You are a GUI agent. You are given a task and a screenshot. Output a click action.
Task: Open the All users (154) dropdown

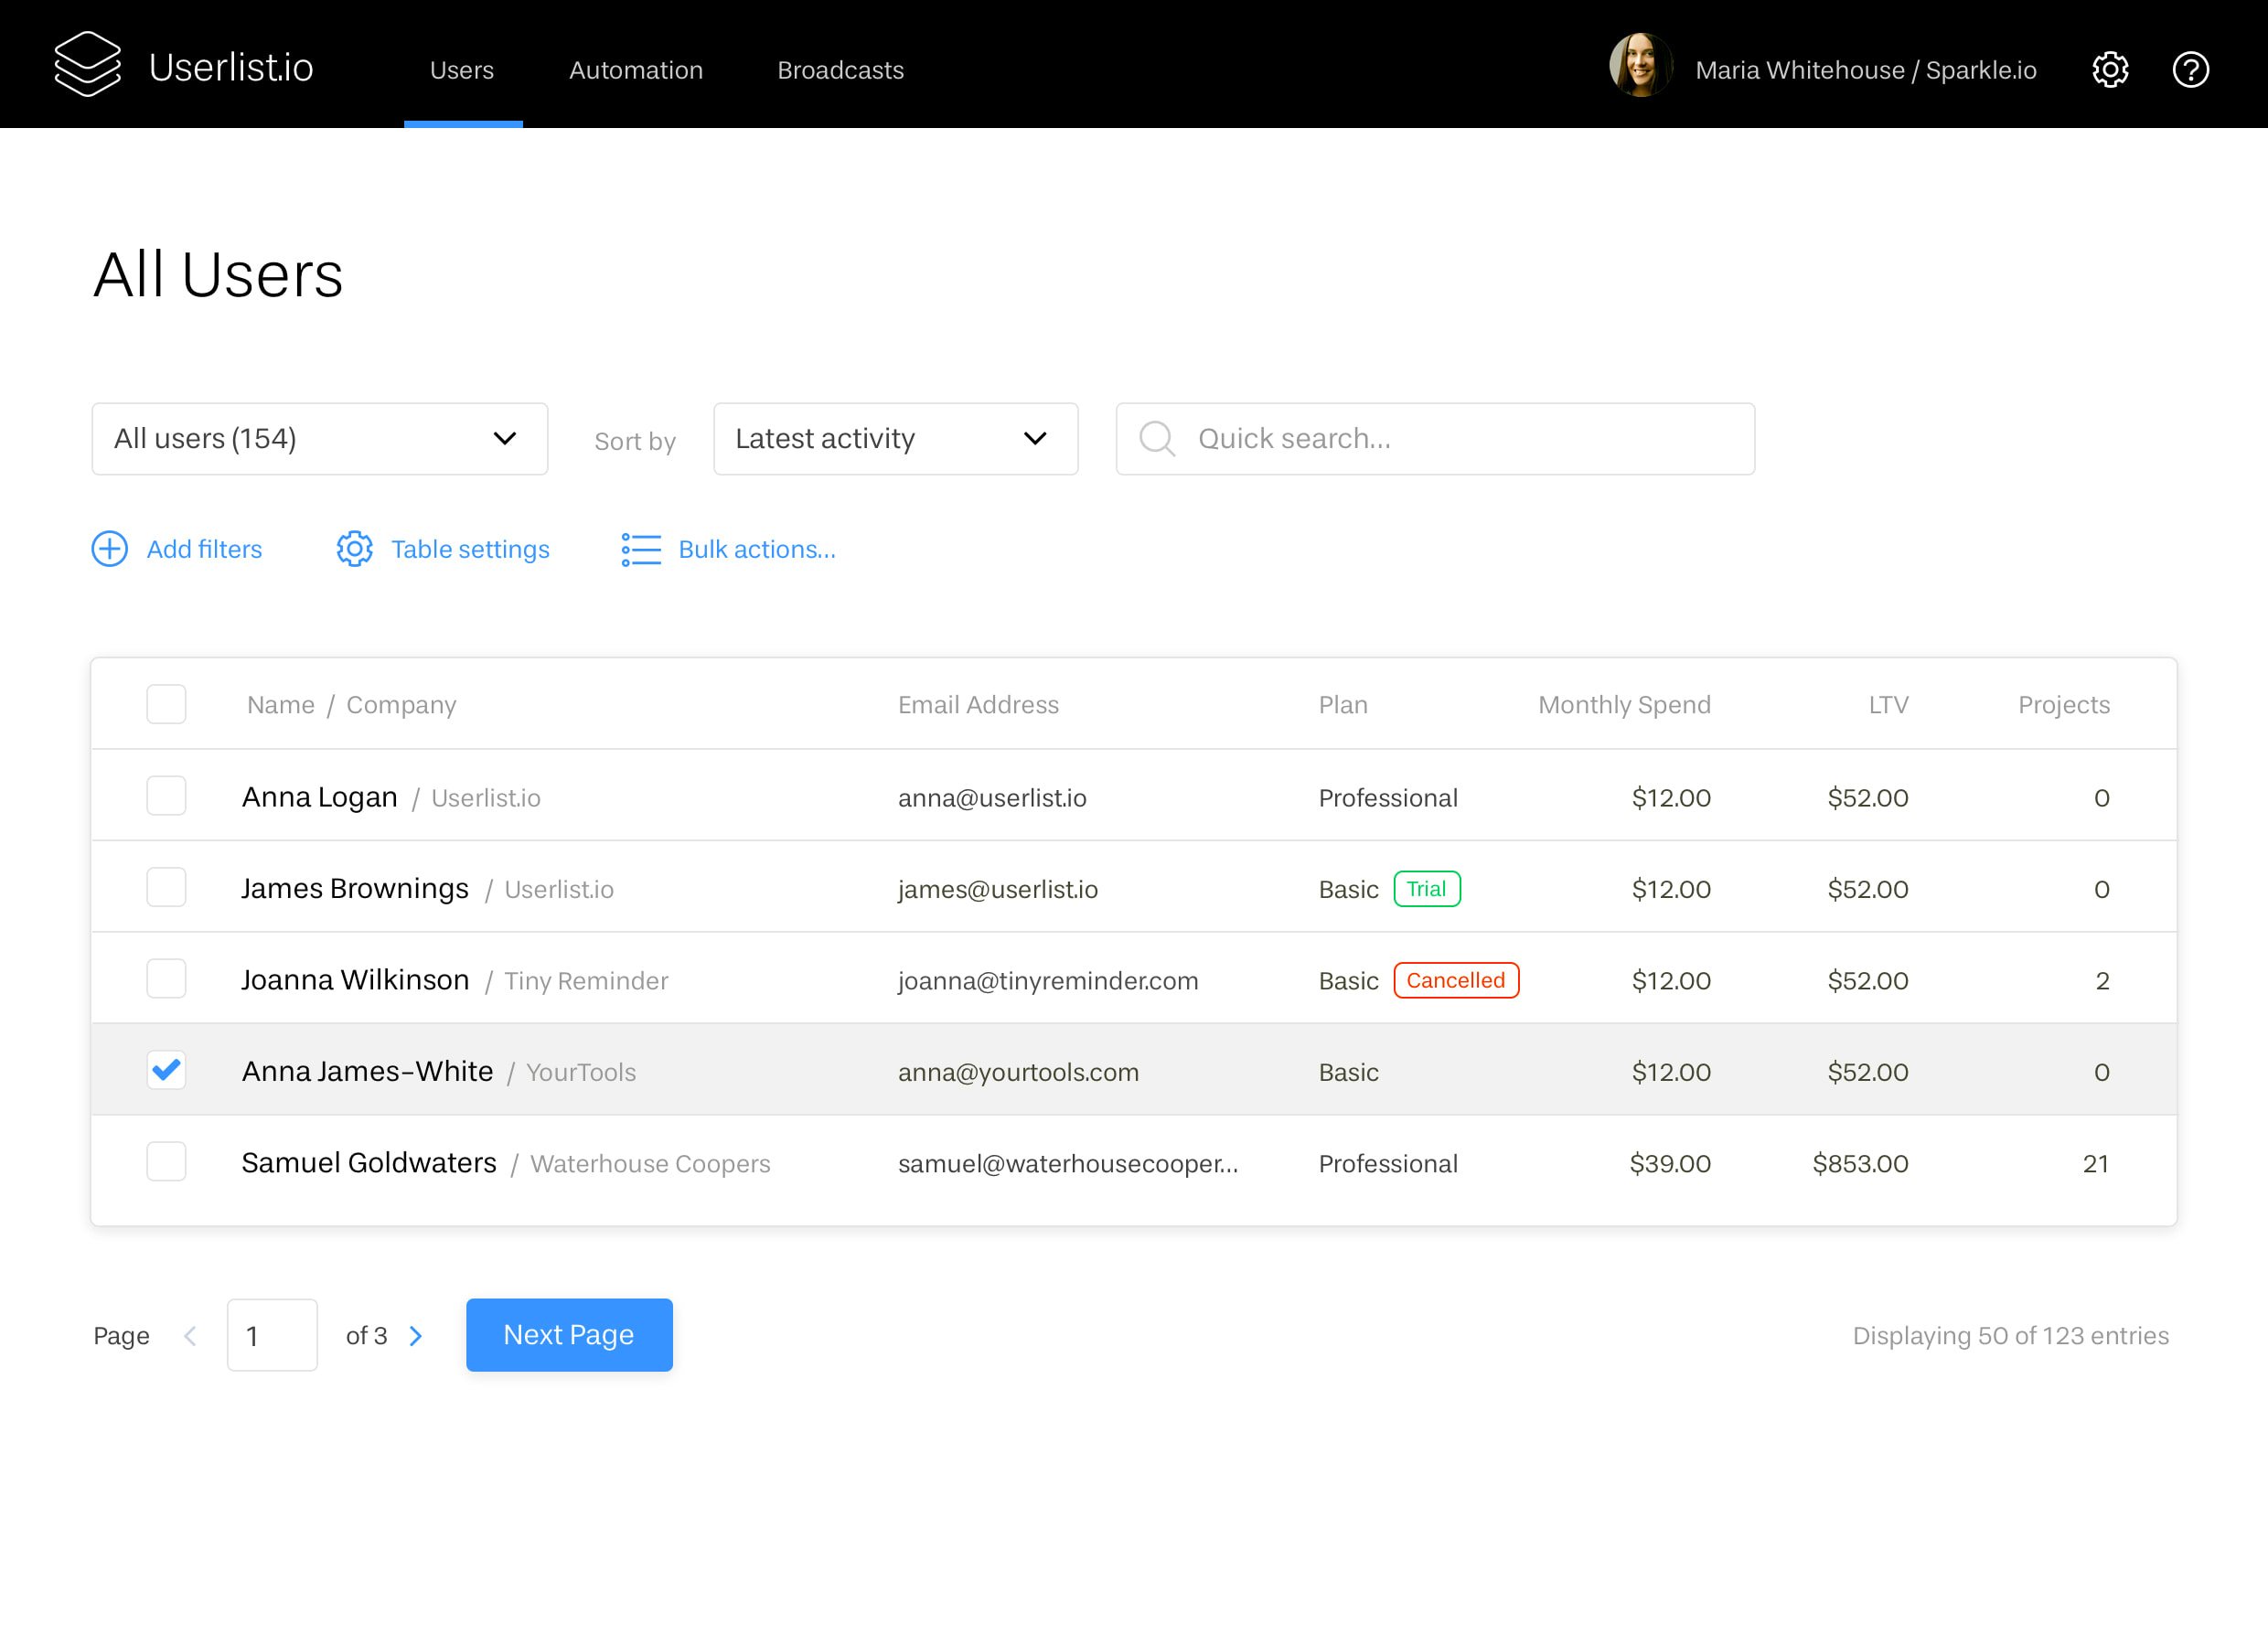[319, 438]
